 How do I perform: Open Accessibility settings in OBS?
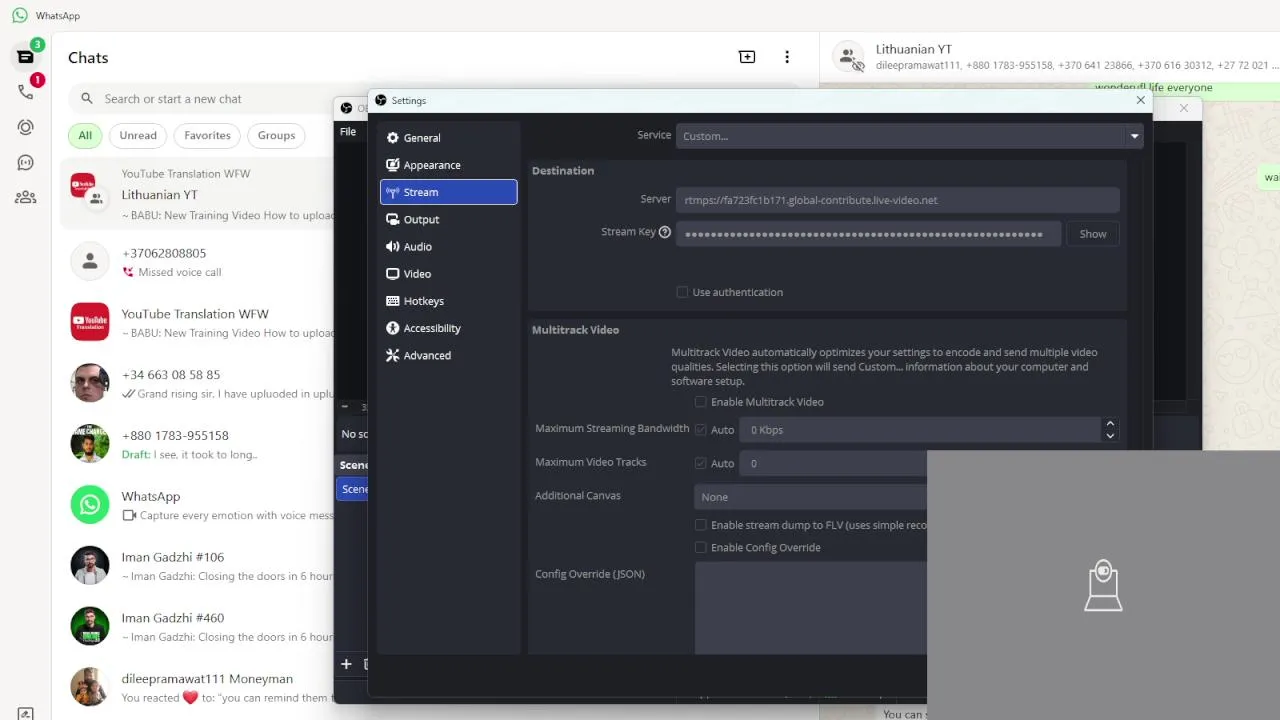pos(449,328)
